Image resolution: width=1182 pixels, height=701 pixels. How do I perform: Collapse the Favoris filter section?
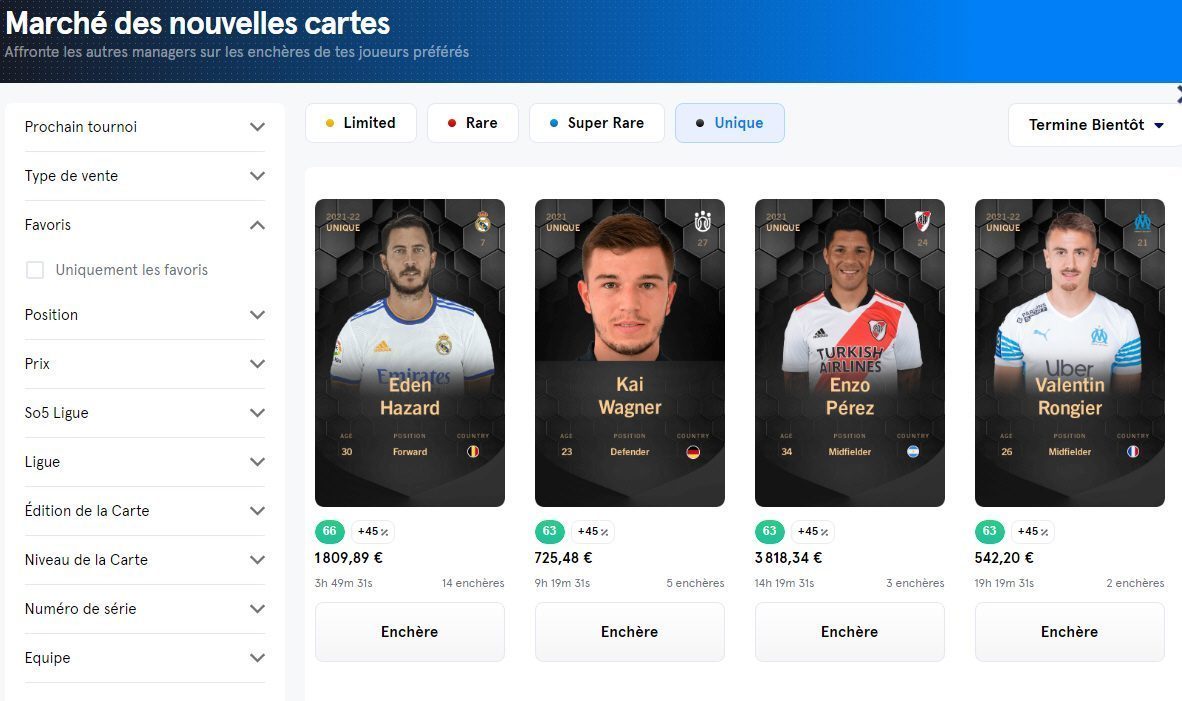(145, 225)
